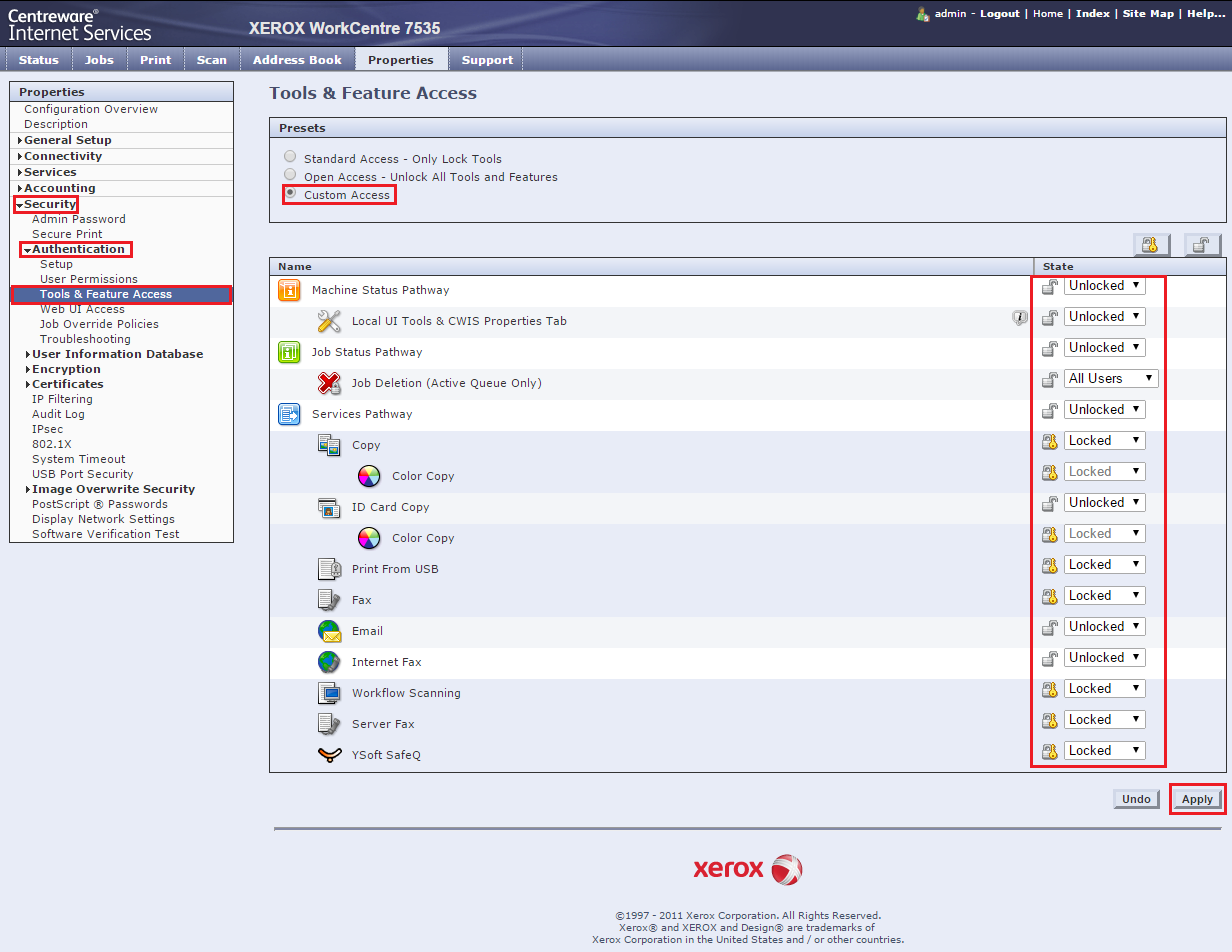Click the Apply button

[x=1197, y=799]
